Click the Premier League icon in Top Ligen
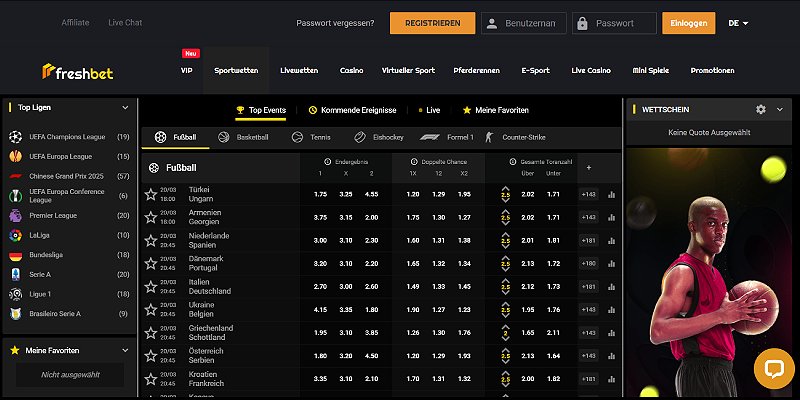Image resolution: width=800 pixels, height=400 pixels. point(15,215)
